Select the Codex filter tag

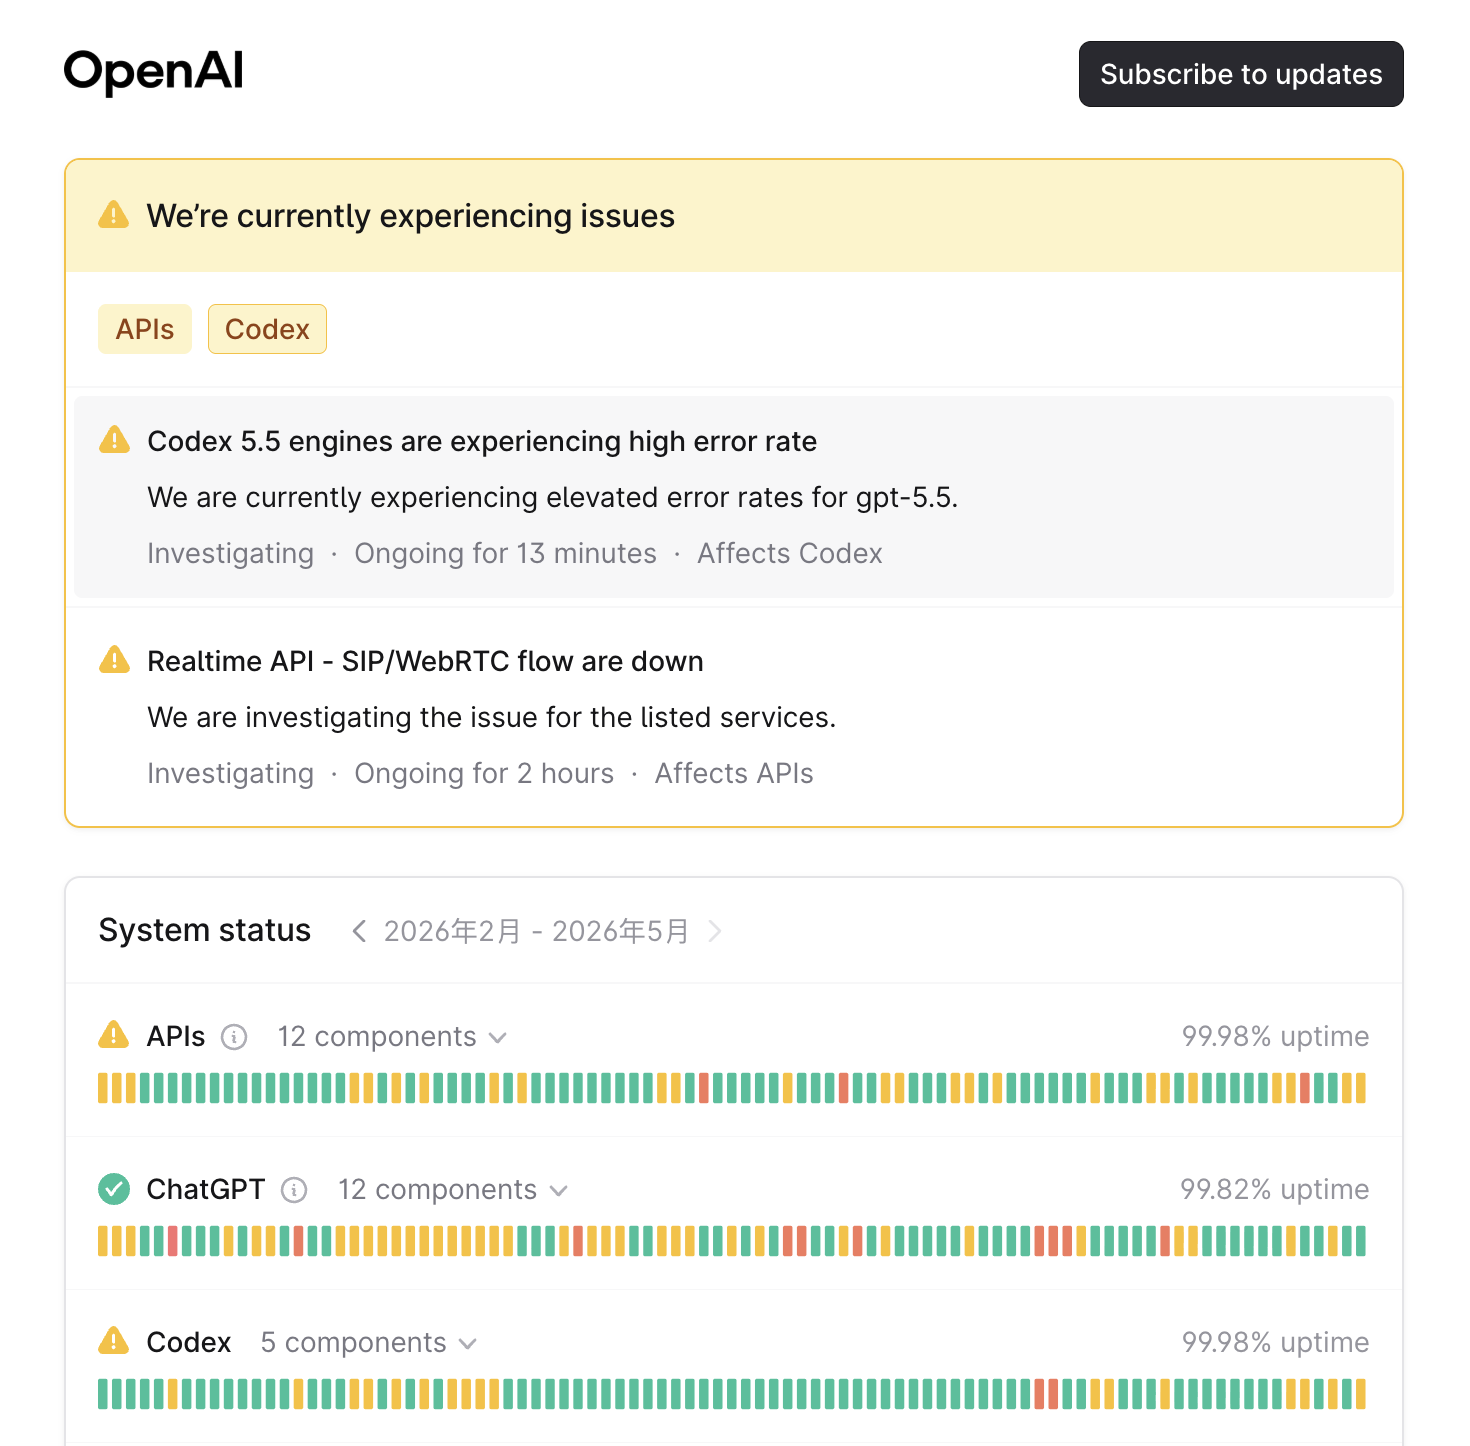pyautogui.click(x=267, y=329)
